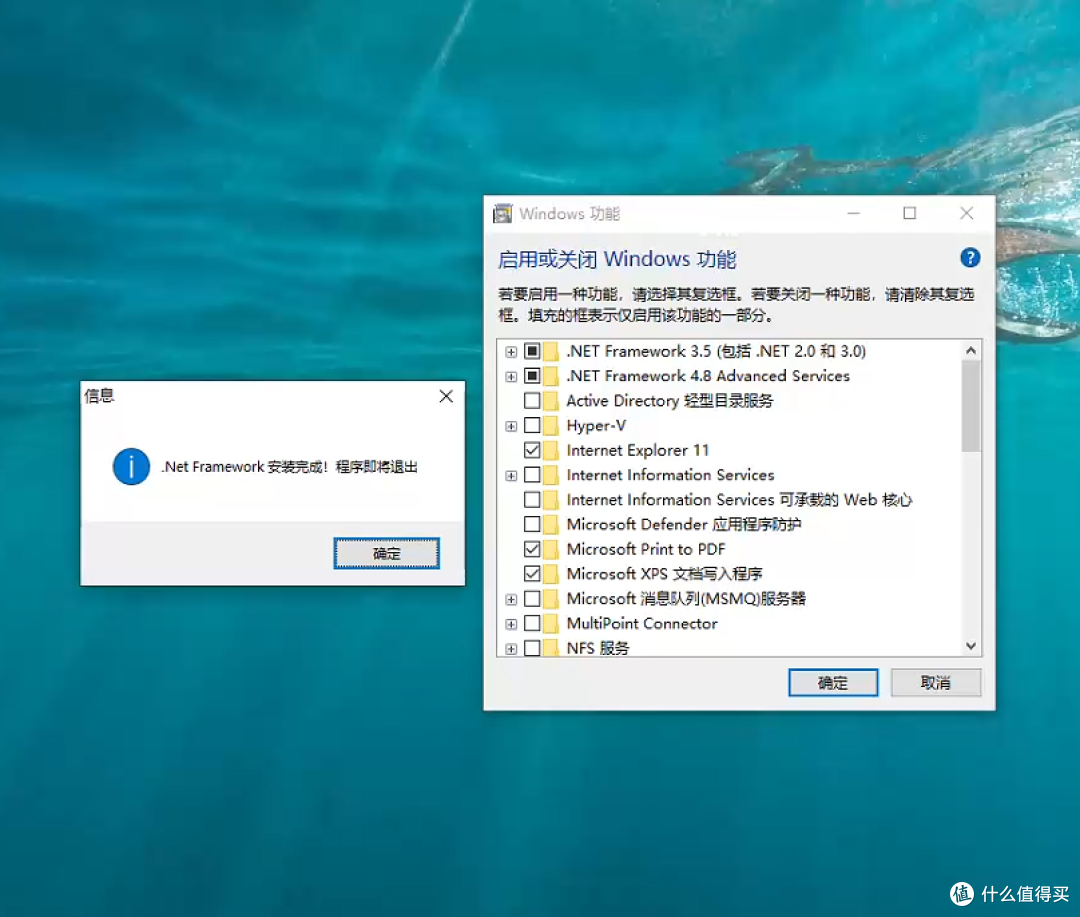
Task: Click folder icon beside Hyper-V
Action: click(x=550, y=425)
